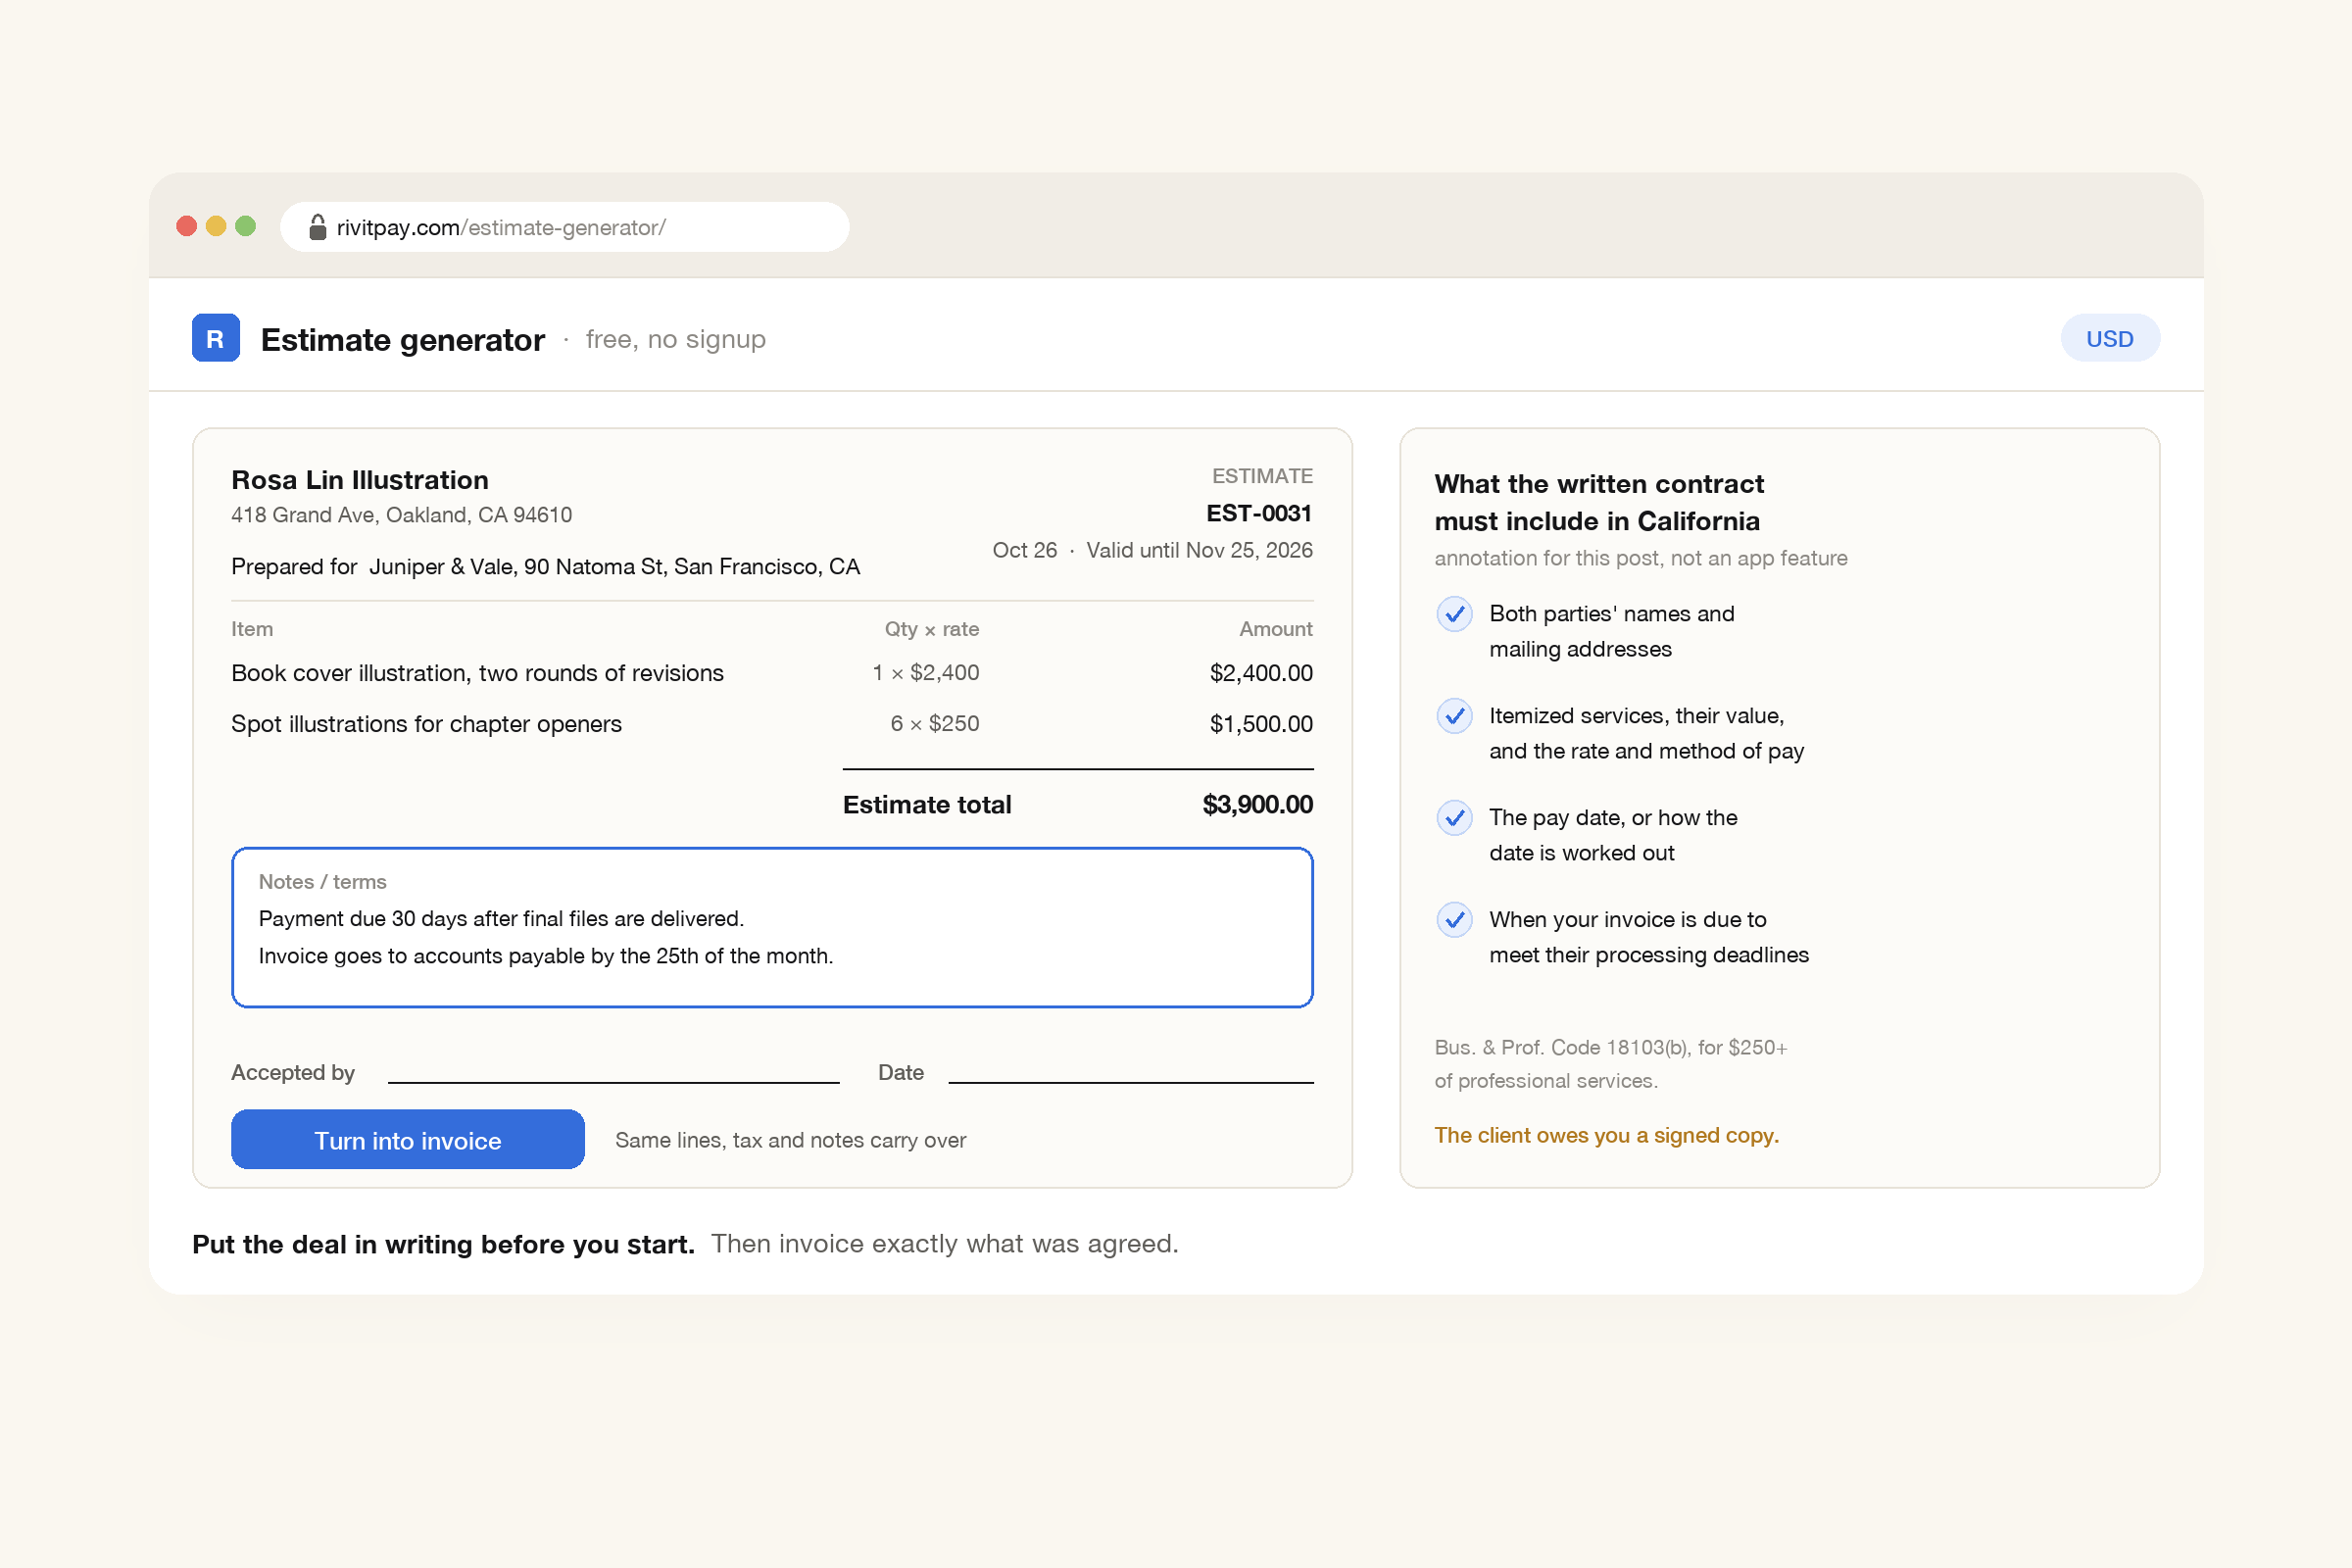The height and width of the screenshot is (1568, 2352).
Task: Click the address 418 Grand Ave, Oakland
Action: click(x=402, y=515)
